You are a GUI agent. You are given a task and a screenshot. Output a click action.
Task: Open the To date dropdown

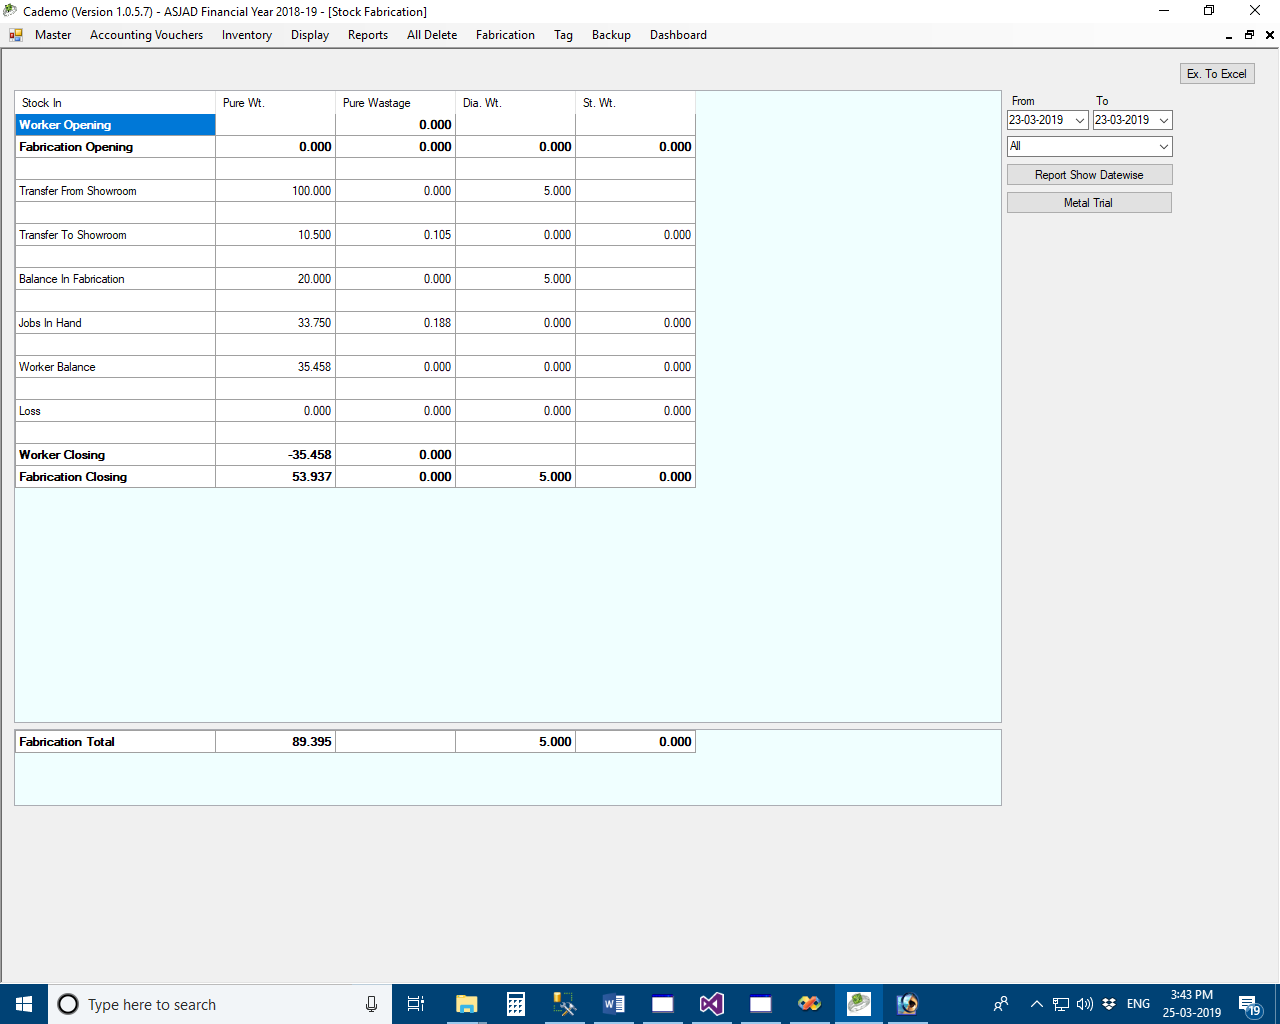point(1163,120)
